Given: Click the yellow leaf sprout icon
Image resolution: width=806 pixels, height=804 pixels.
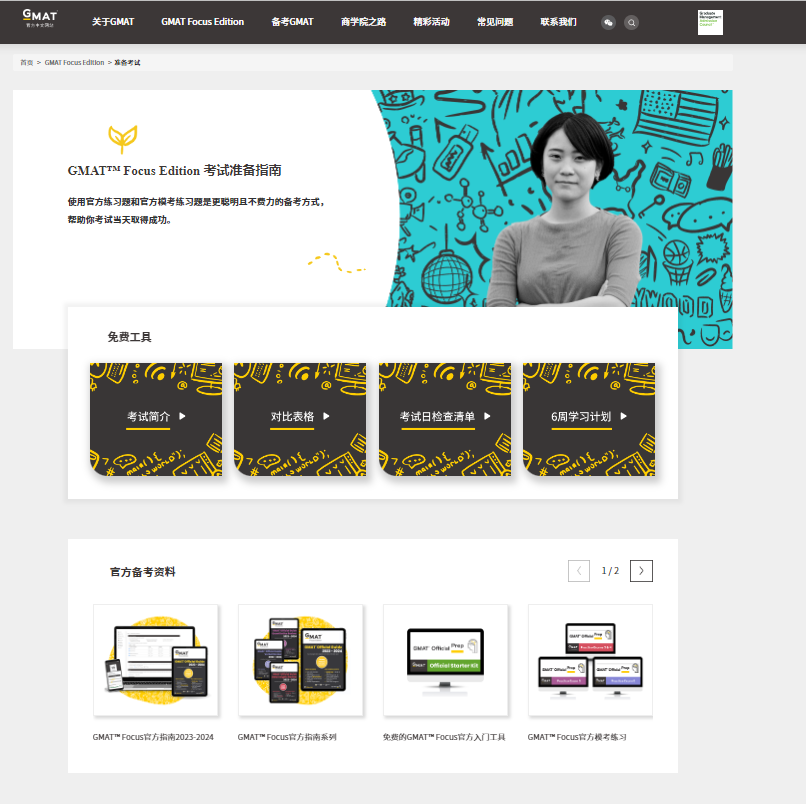Looking at the screenshot, I should click(x=122, y=139).
